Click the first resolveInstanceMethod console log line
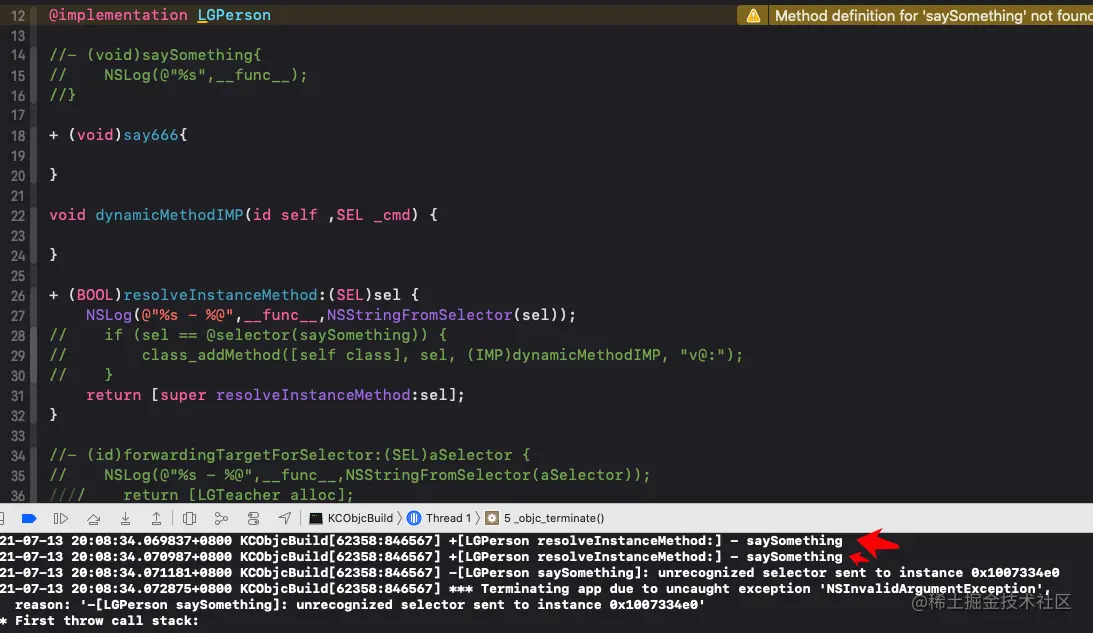The width and height of the screenshot is (1093, 633). (x=421, y=540)
